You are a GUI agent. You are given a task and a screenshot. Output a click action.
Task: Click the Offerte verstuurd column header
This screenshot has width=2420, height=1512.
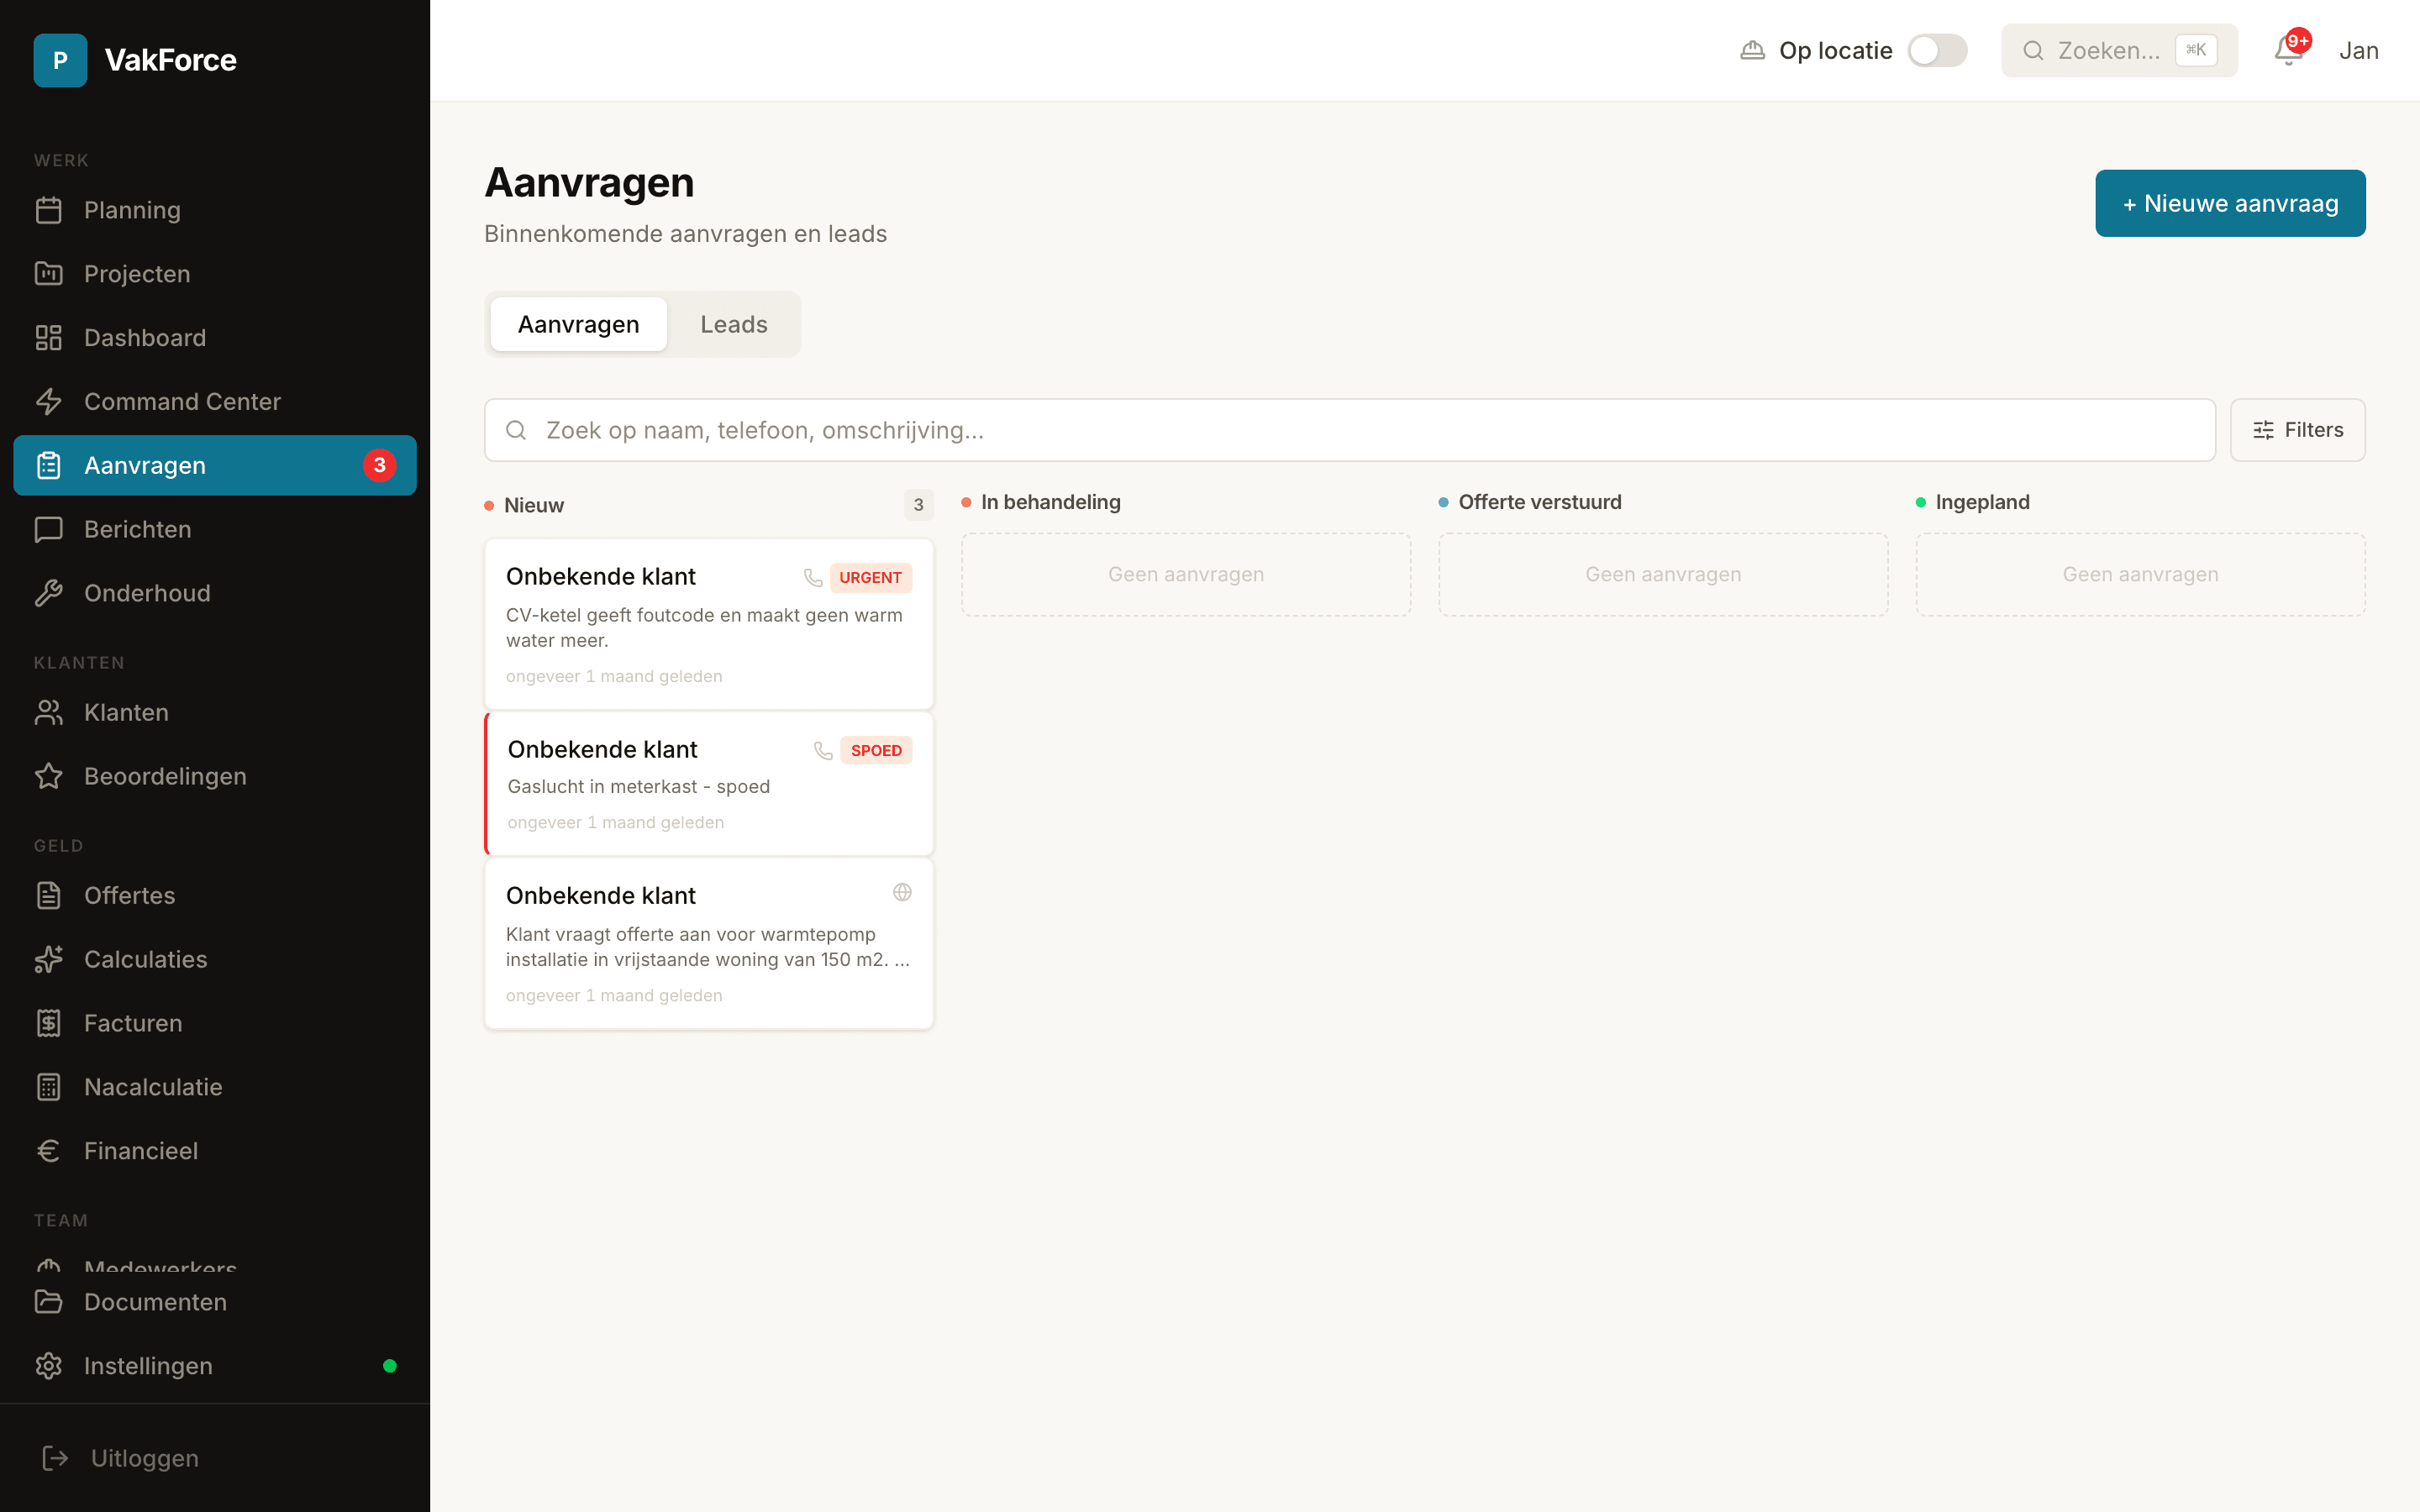(x=1539, y=503)
